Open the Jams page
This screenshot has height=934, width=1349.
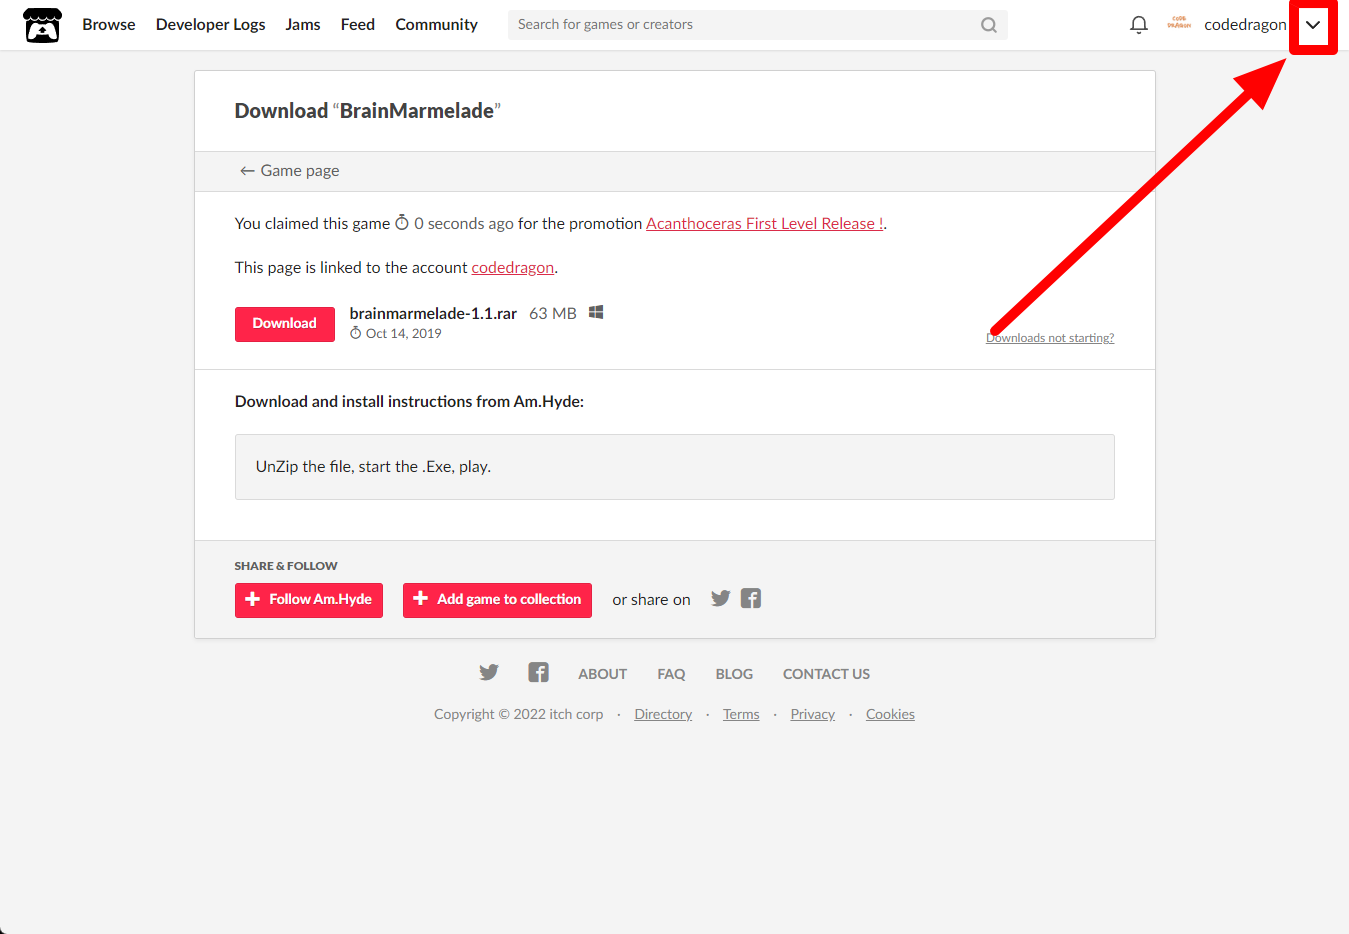pyautogui.click(x=303, y=25)
